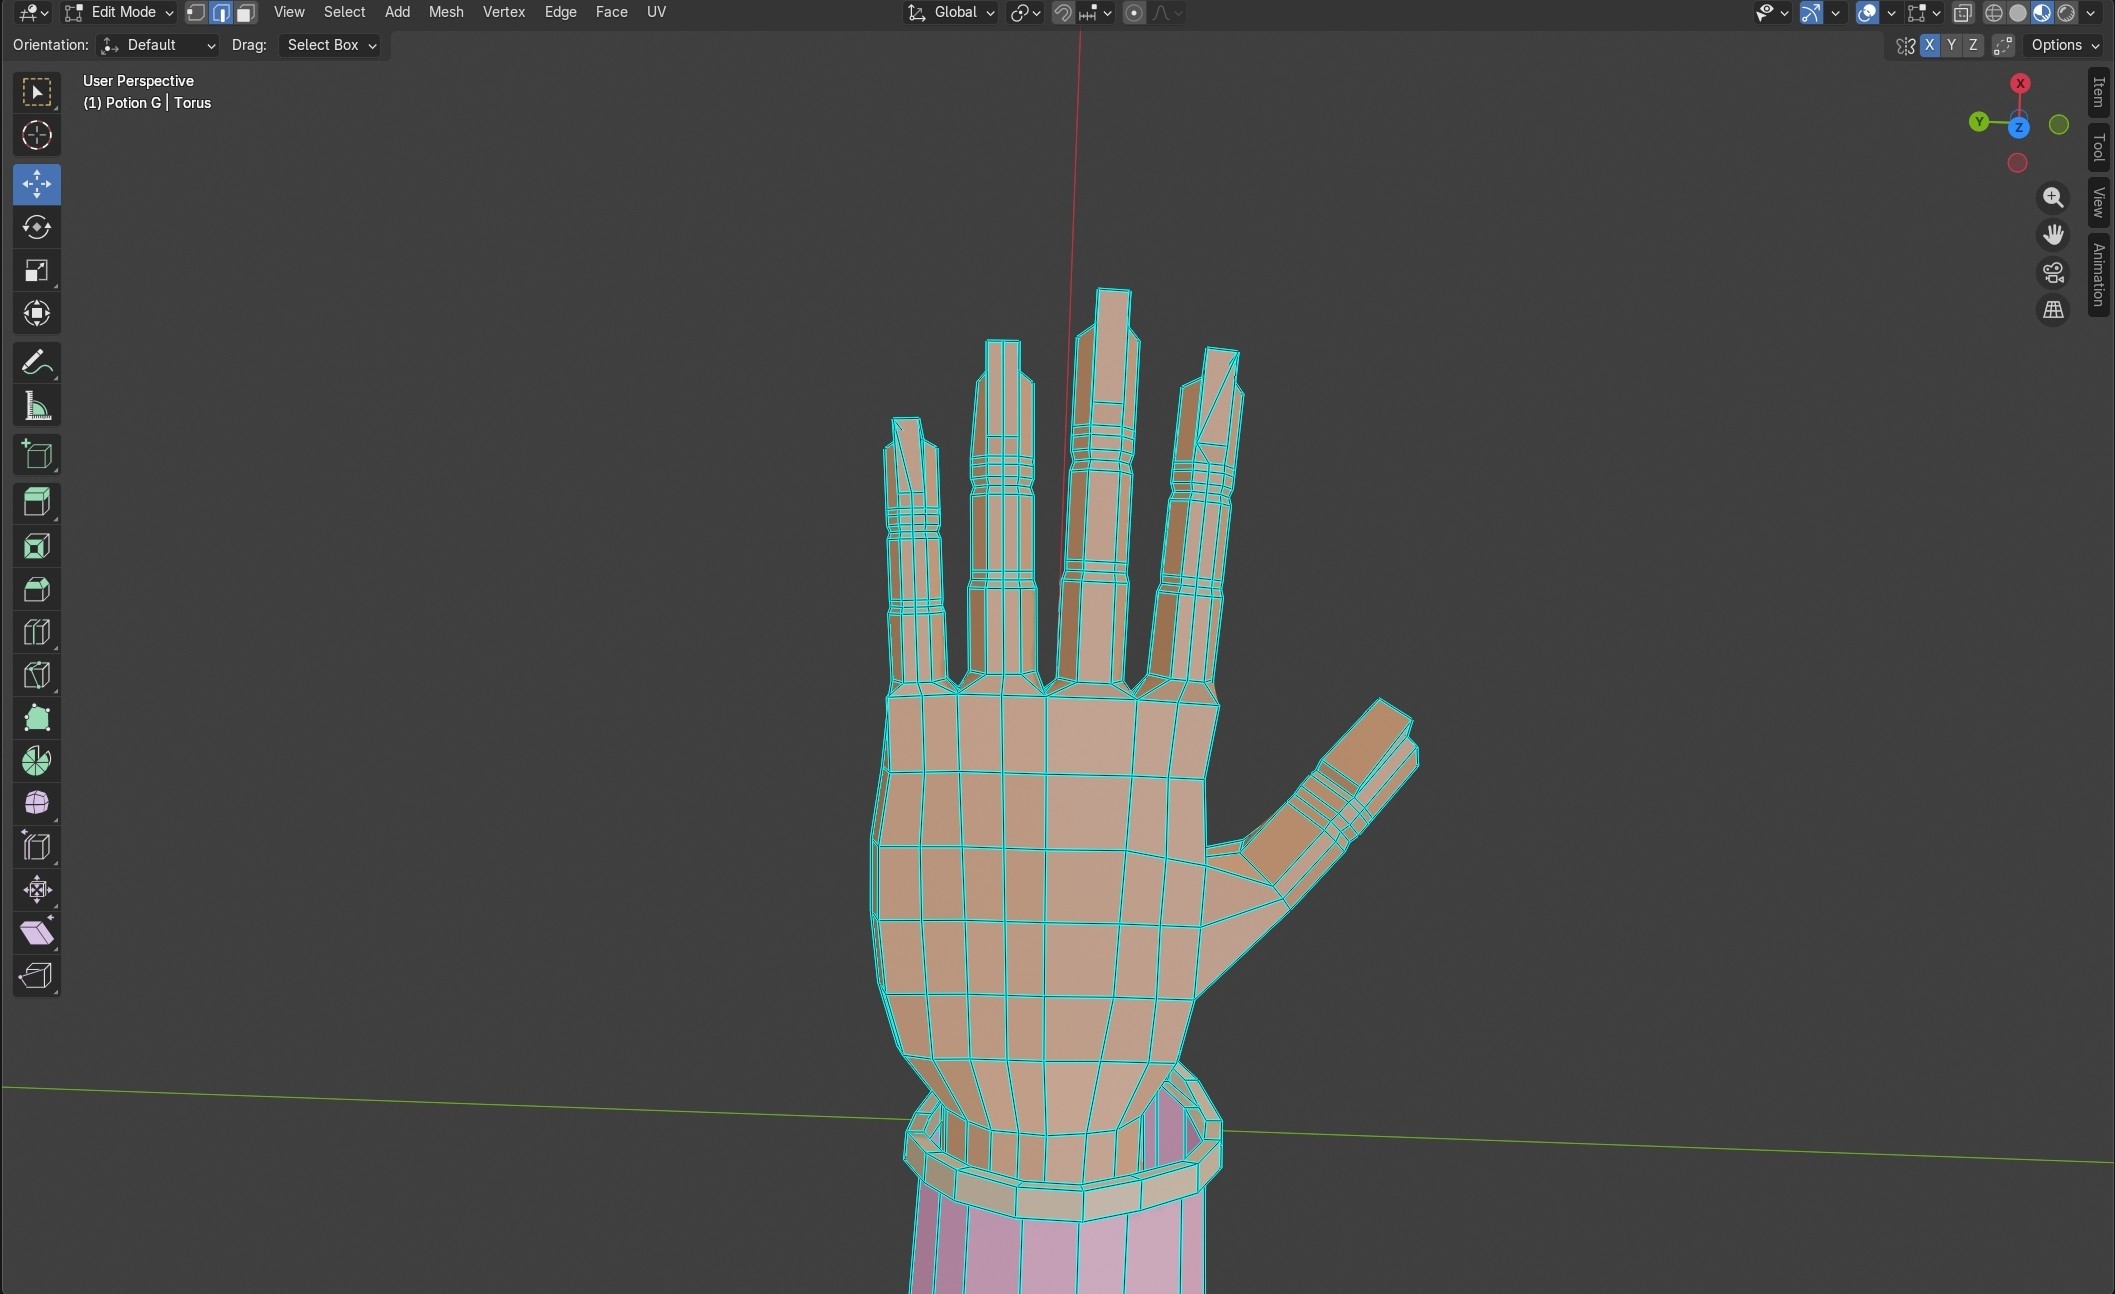This screenshot has width=2115, height=1294.
Task: Select the Extrude Region tool
Action: 37,502
